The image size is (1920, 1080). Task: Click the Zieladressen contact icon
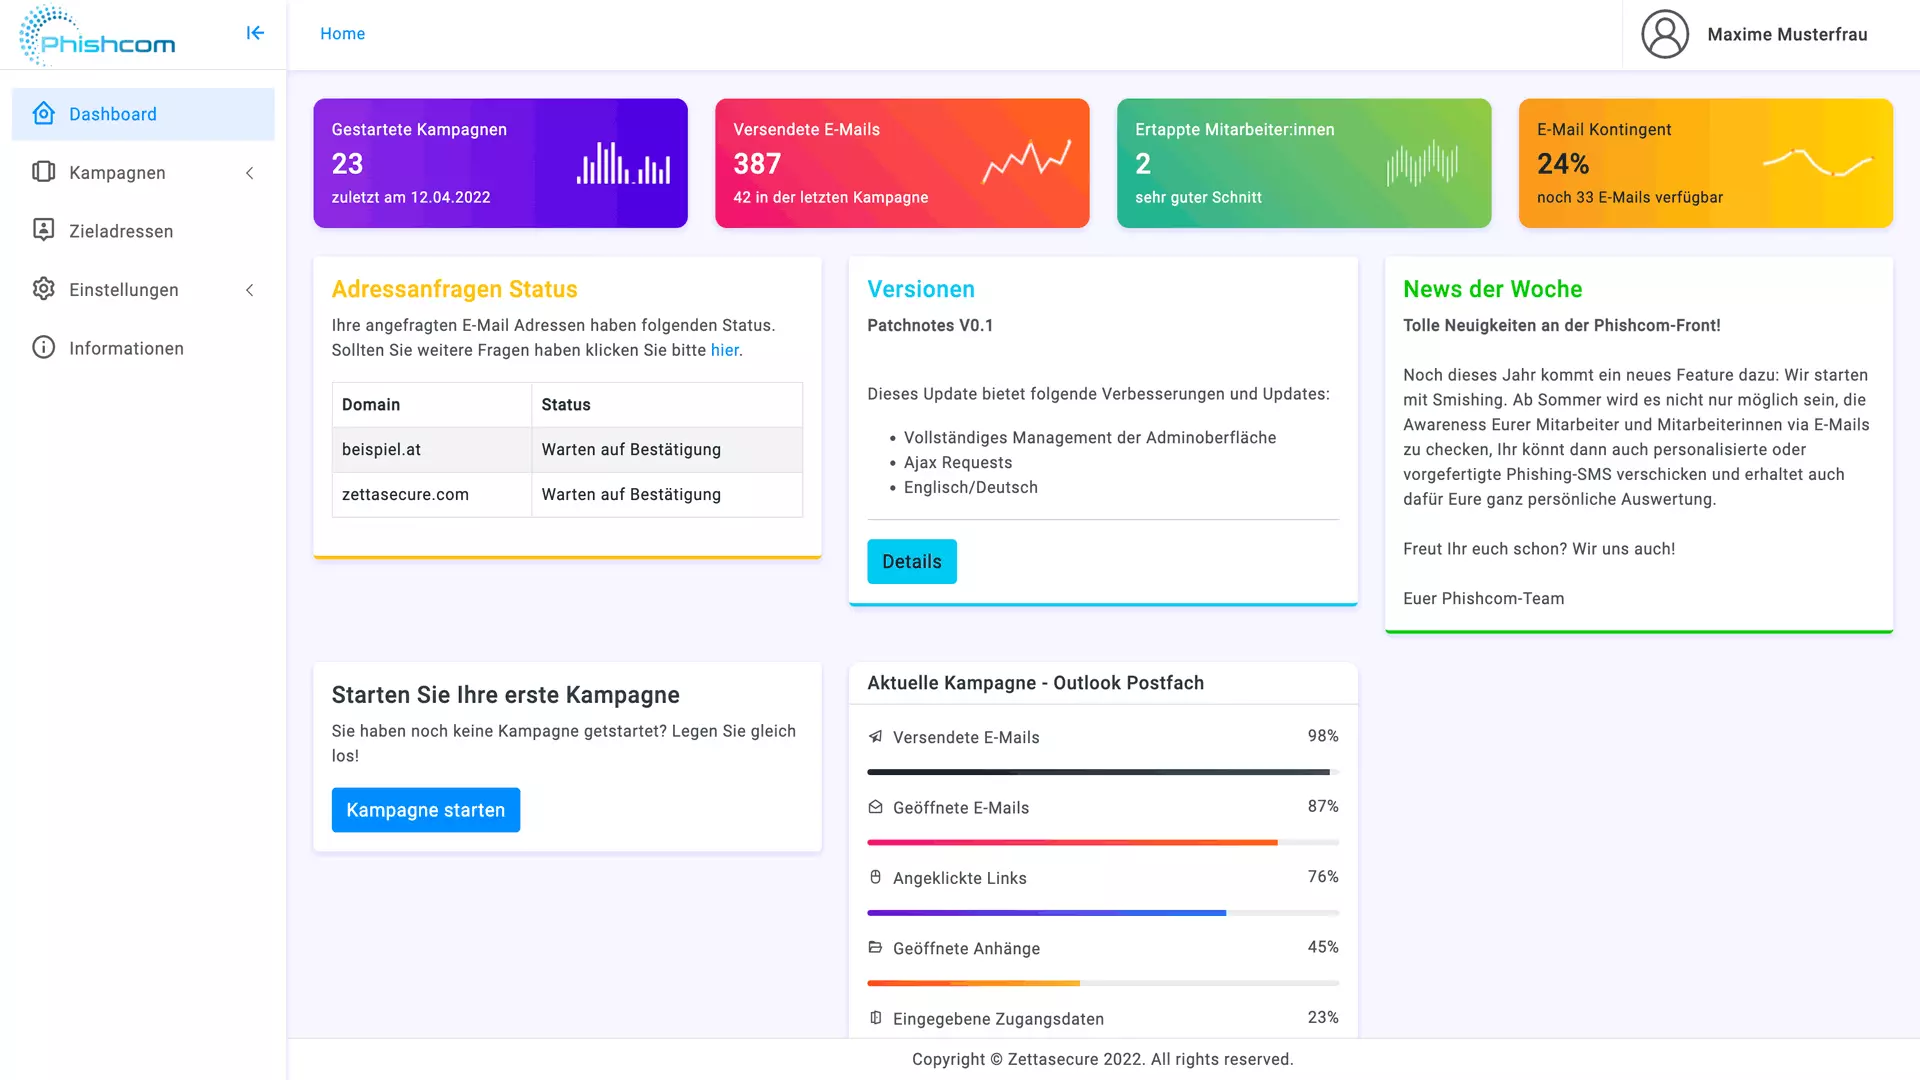pyautogui.click(x=43, y=231)
